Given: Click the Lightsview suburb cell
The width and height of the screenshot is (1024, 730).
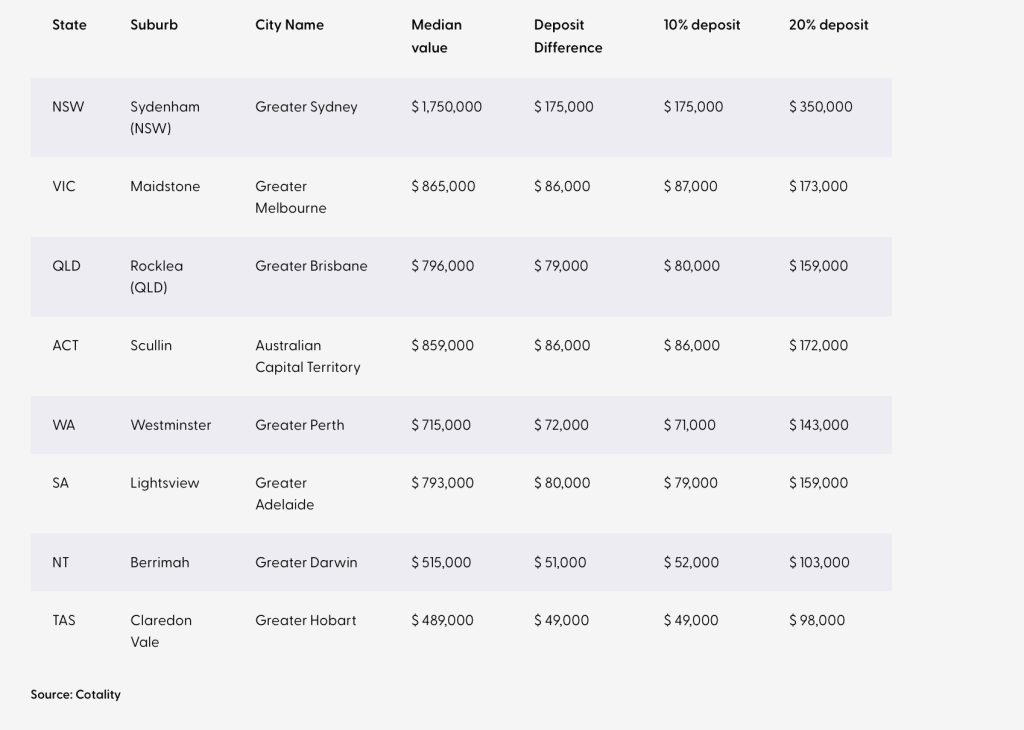Looking at the screenshot, I should click(x=165, y=483).
